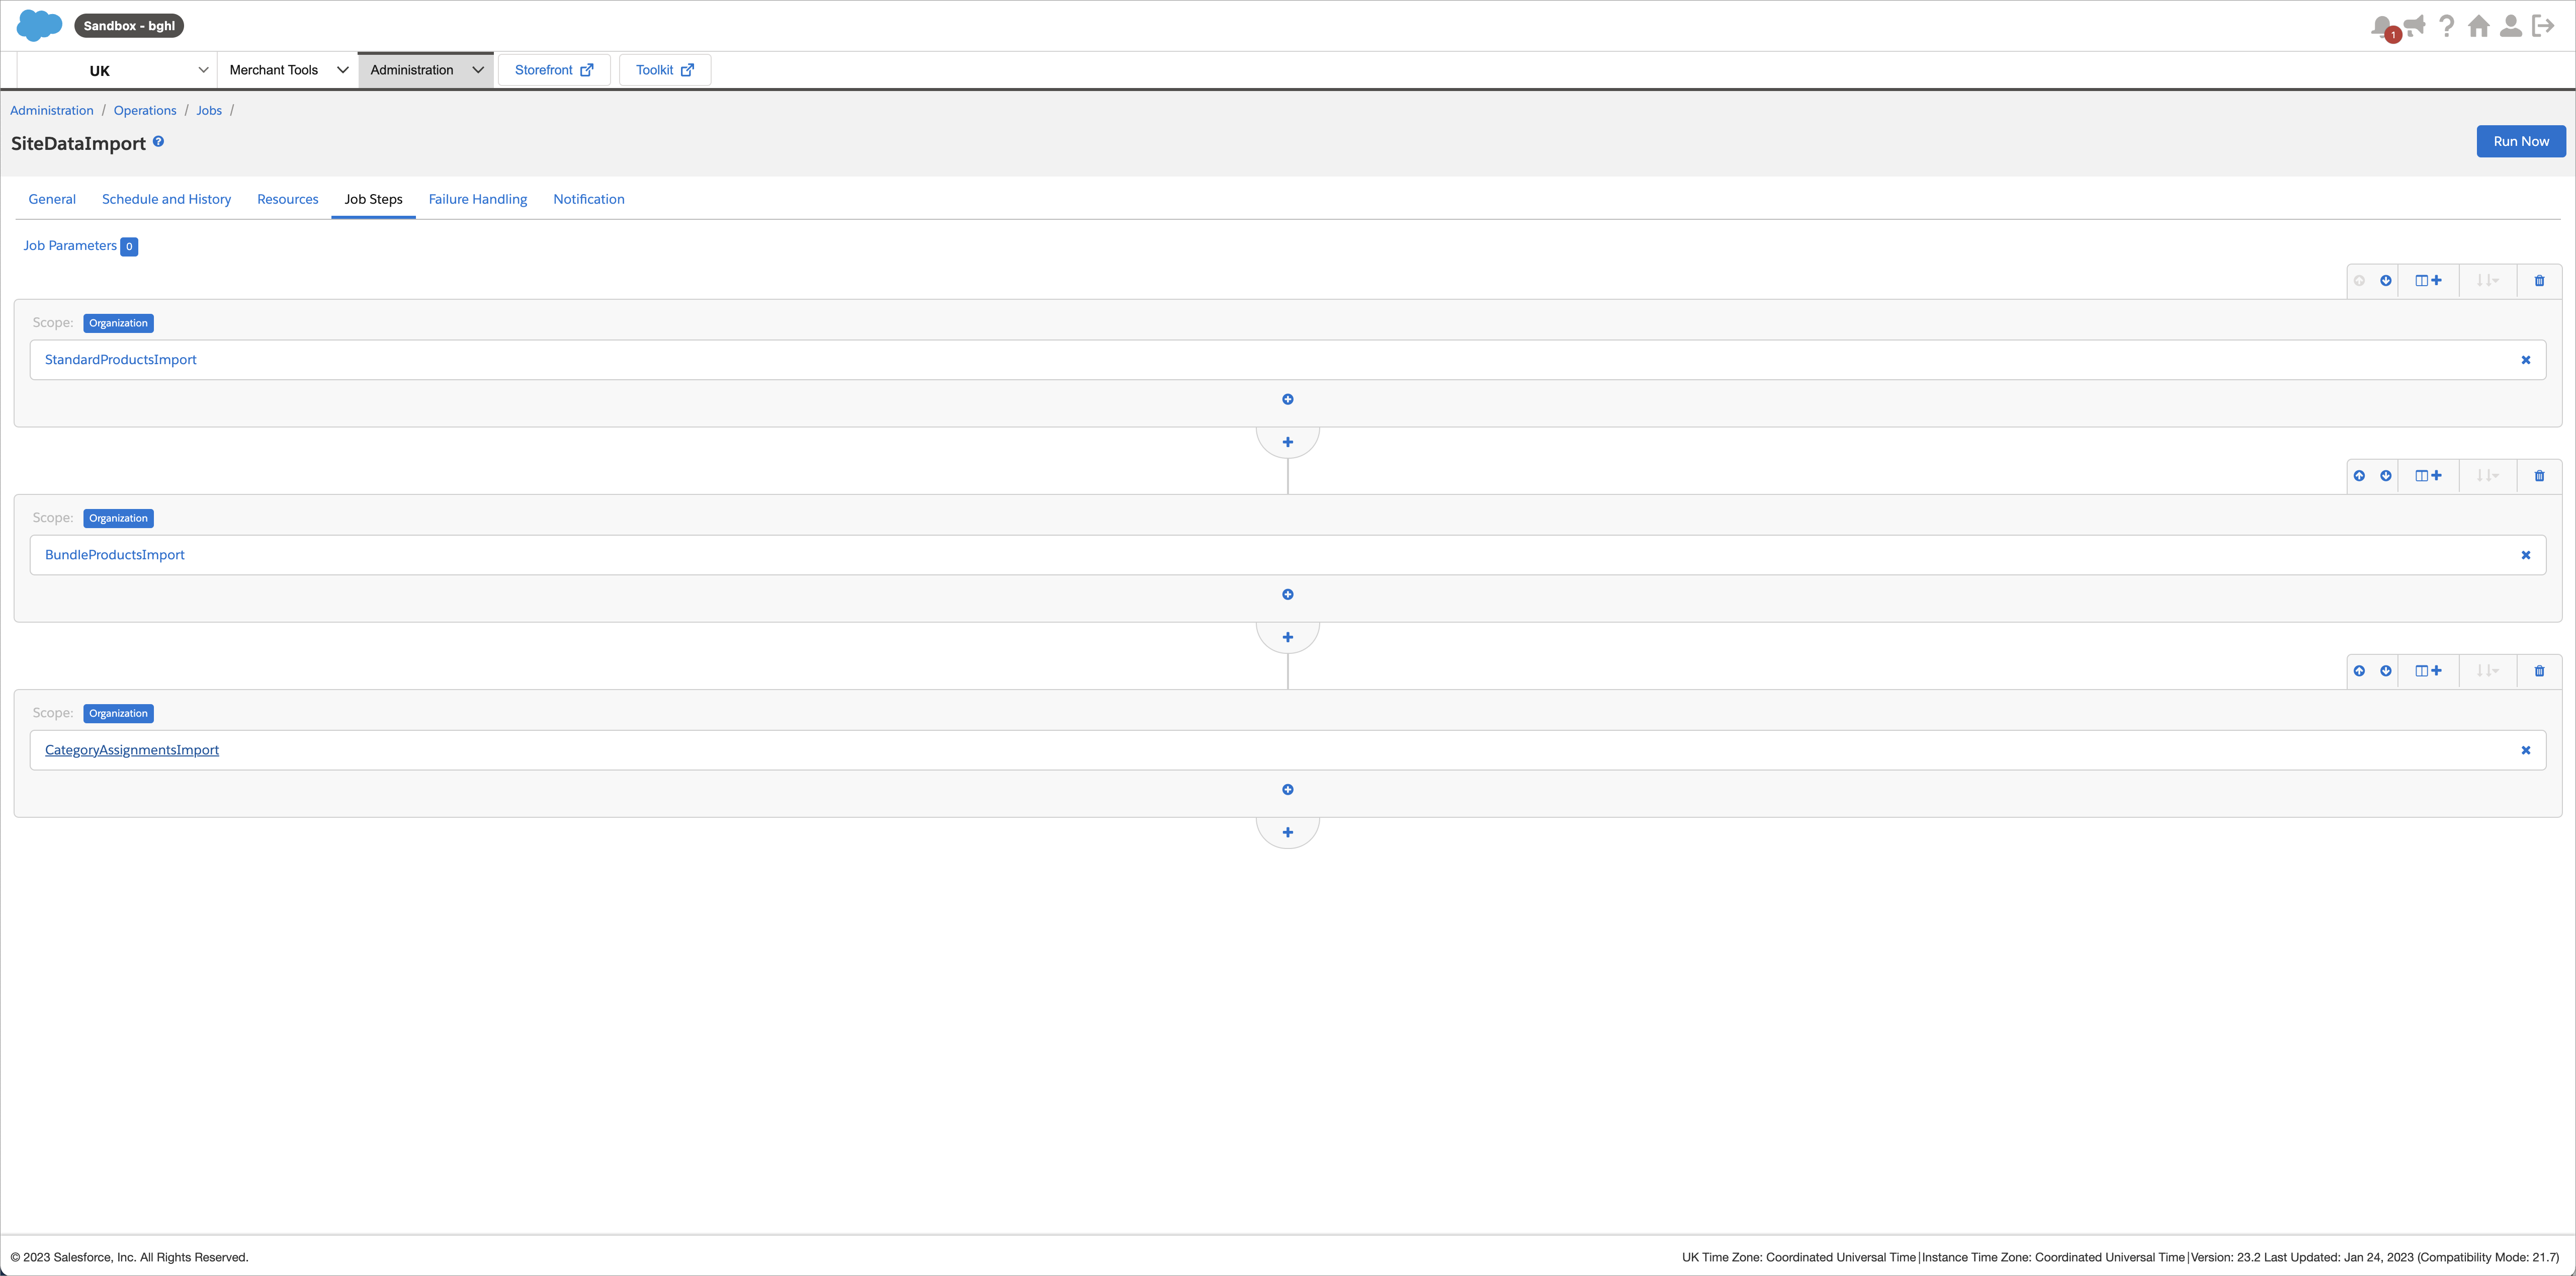Open user profile icon in header
Image resolution: width=2576 pixels, height=1276 pixels.
click(x=2511, y=26)
